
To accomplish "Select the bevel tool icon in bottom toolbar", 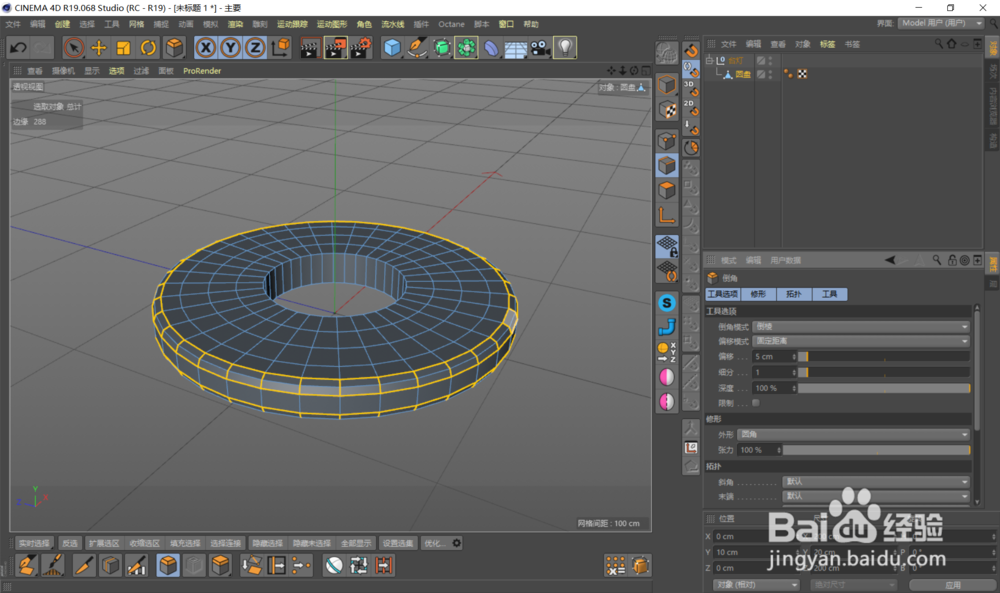I will click(x=167, y=566).
